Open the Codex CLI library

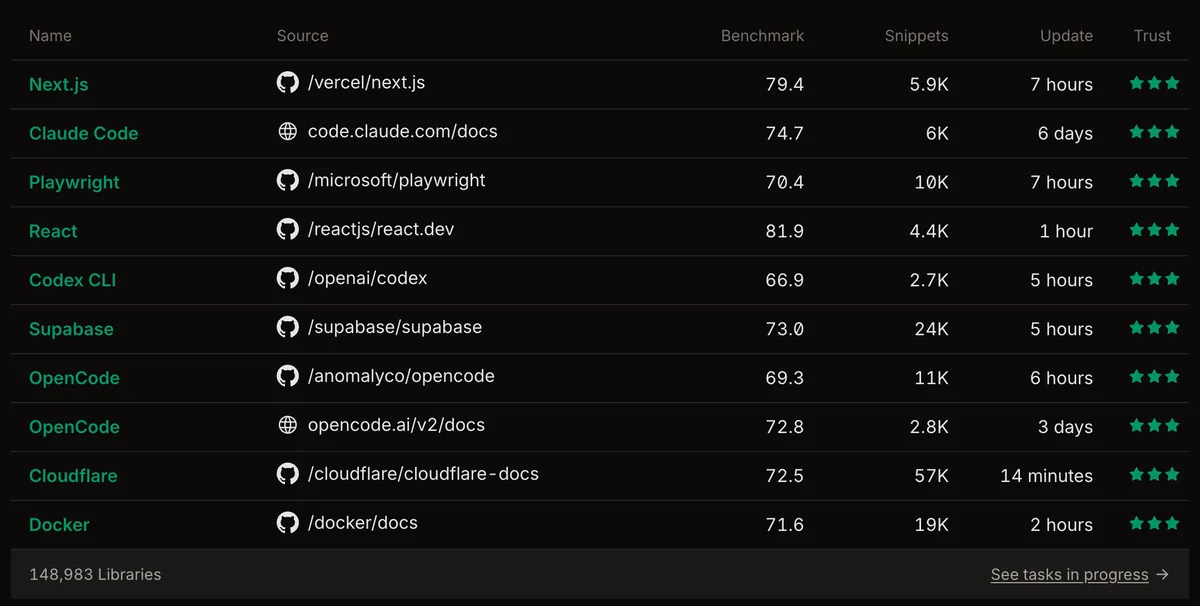point(73,281)
